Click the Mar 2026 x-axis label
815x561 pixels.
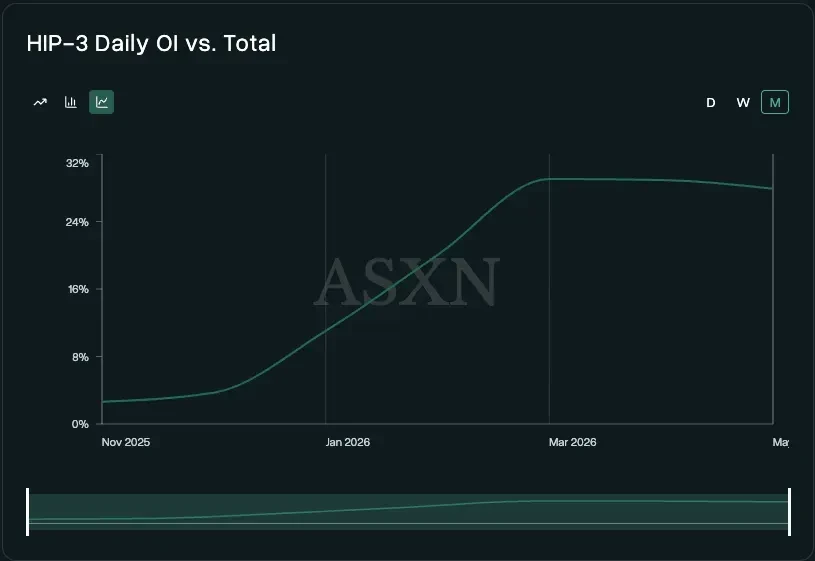pos(572,442)
